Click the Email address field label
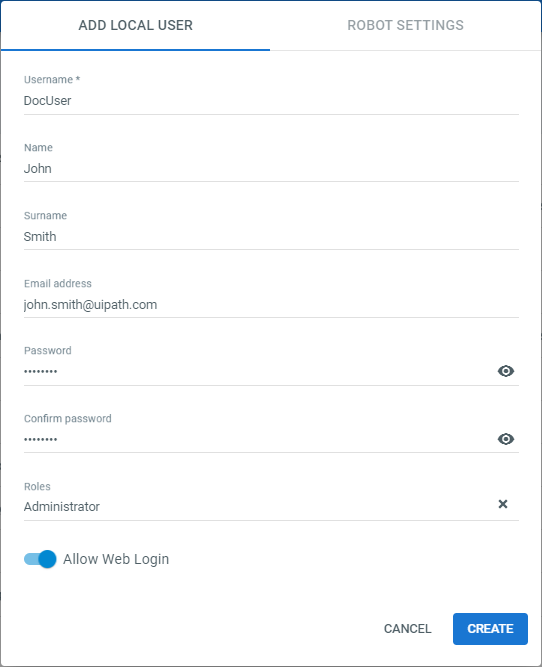The height and width of the screenshot is (667, 542). tap(58, 283)
